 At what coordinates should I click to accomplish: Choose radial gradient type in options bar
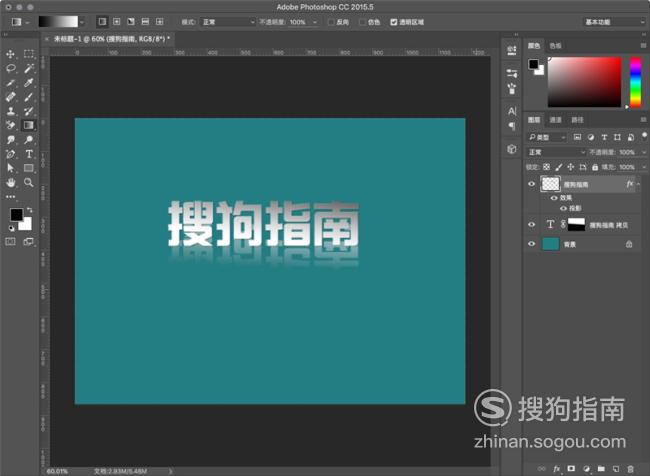(x=117, y=22)
